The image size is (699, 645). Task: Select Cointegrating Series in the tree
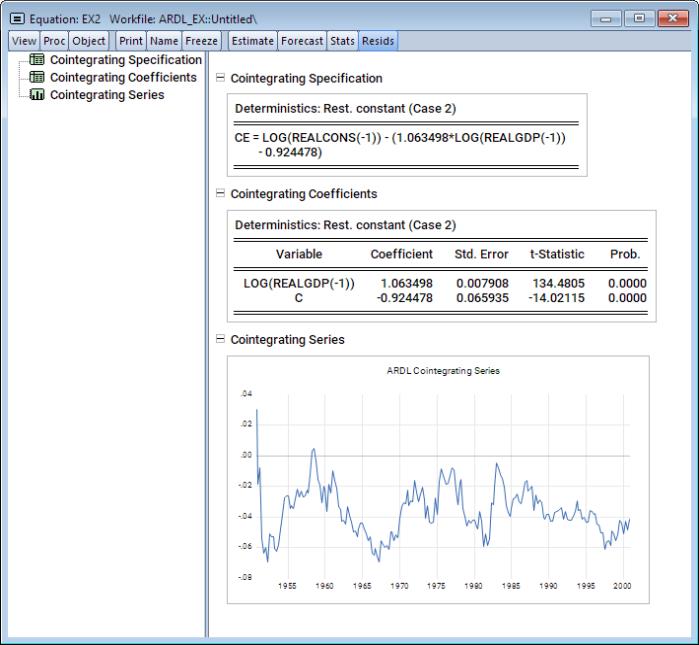point(107,95)
